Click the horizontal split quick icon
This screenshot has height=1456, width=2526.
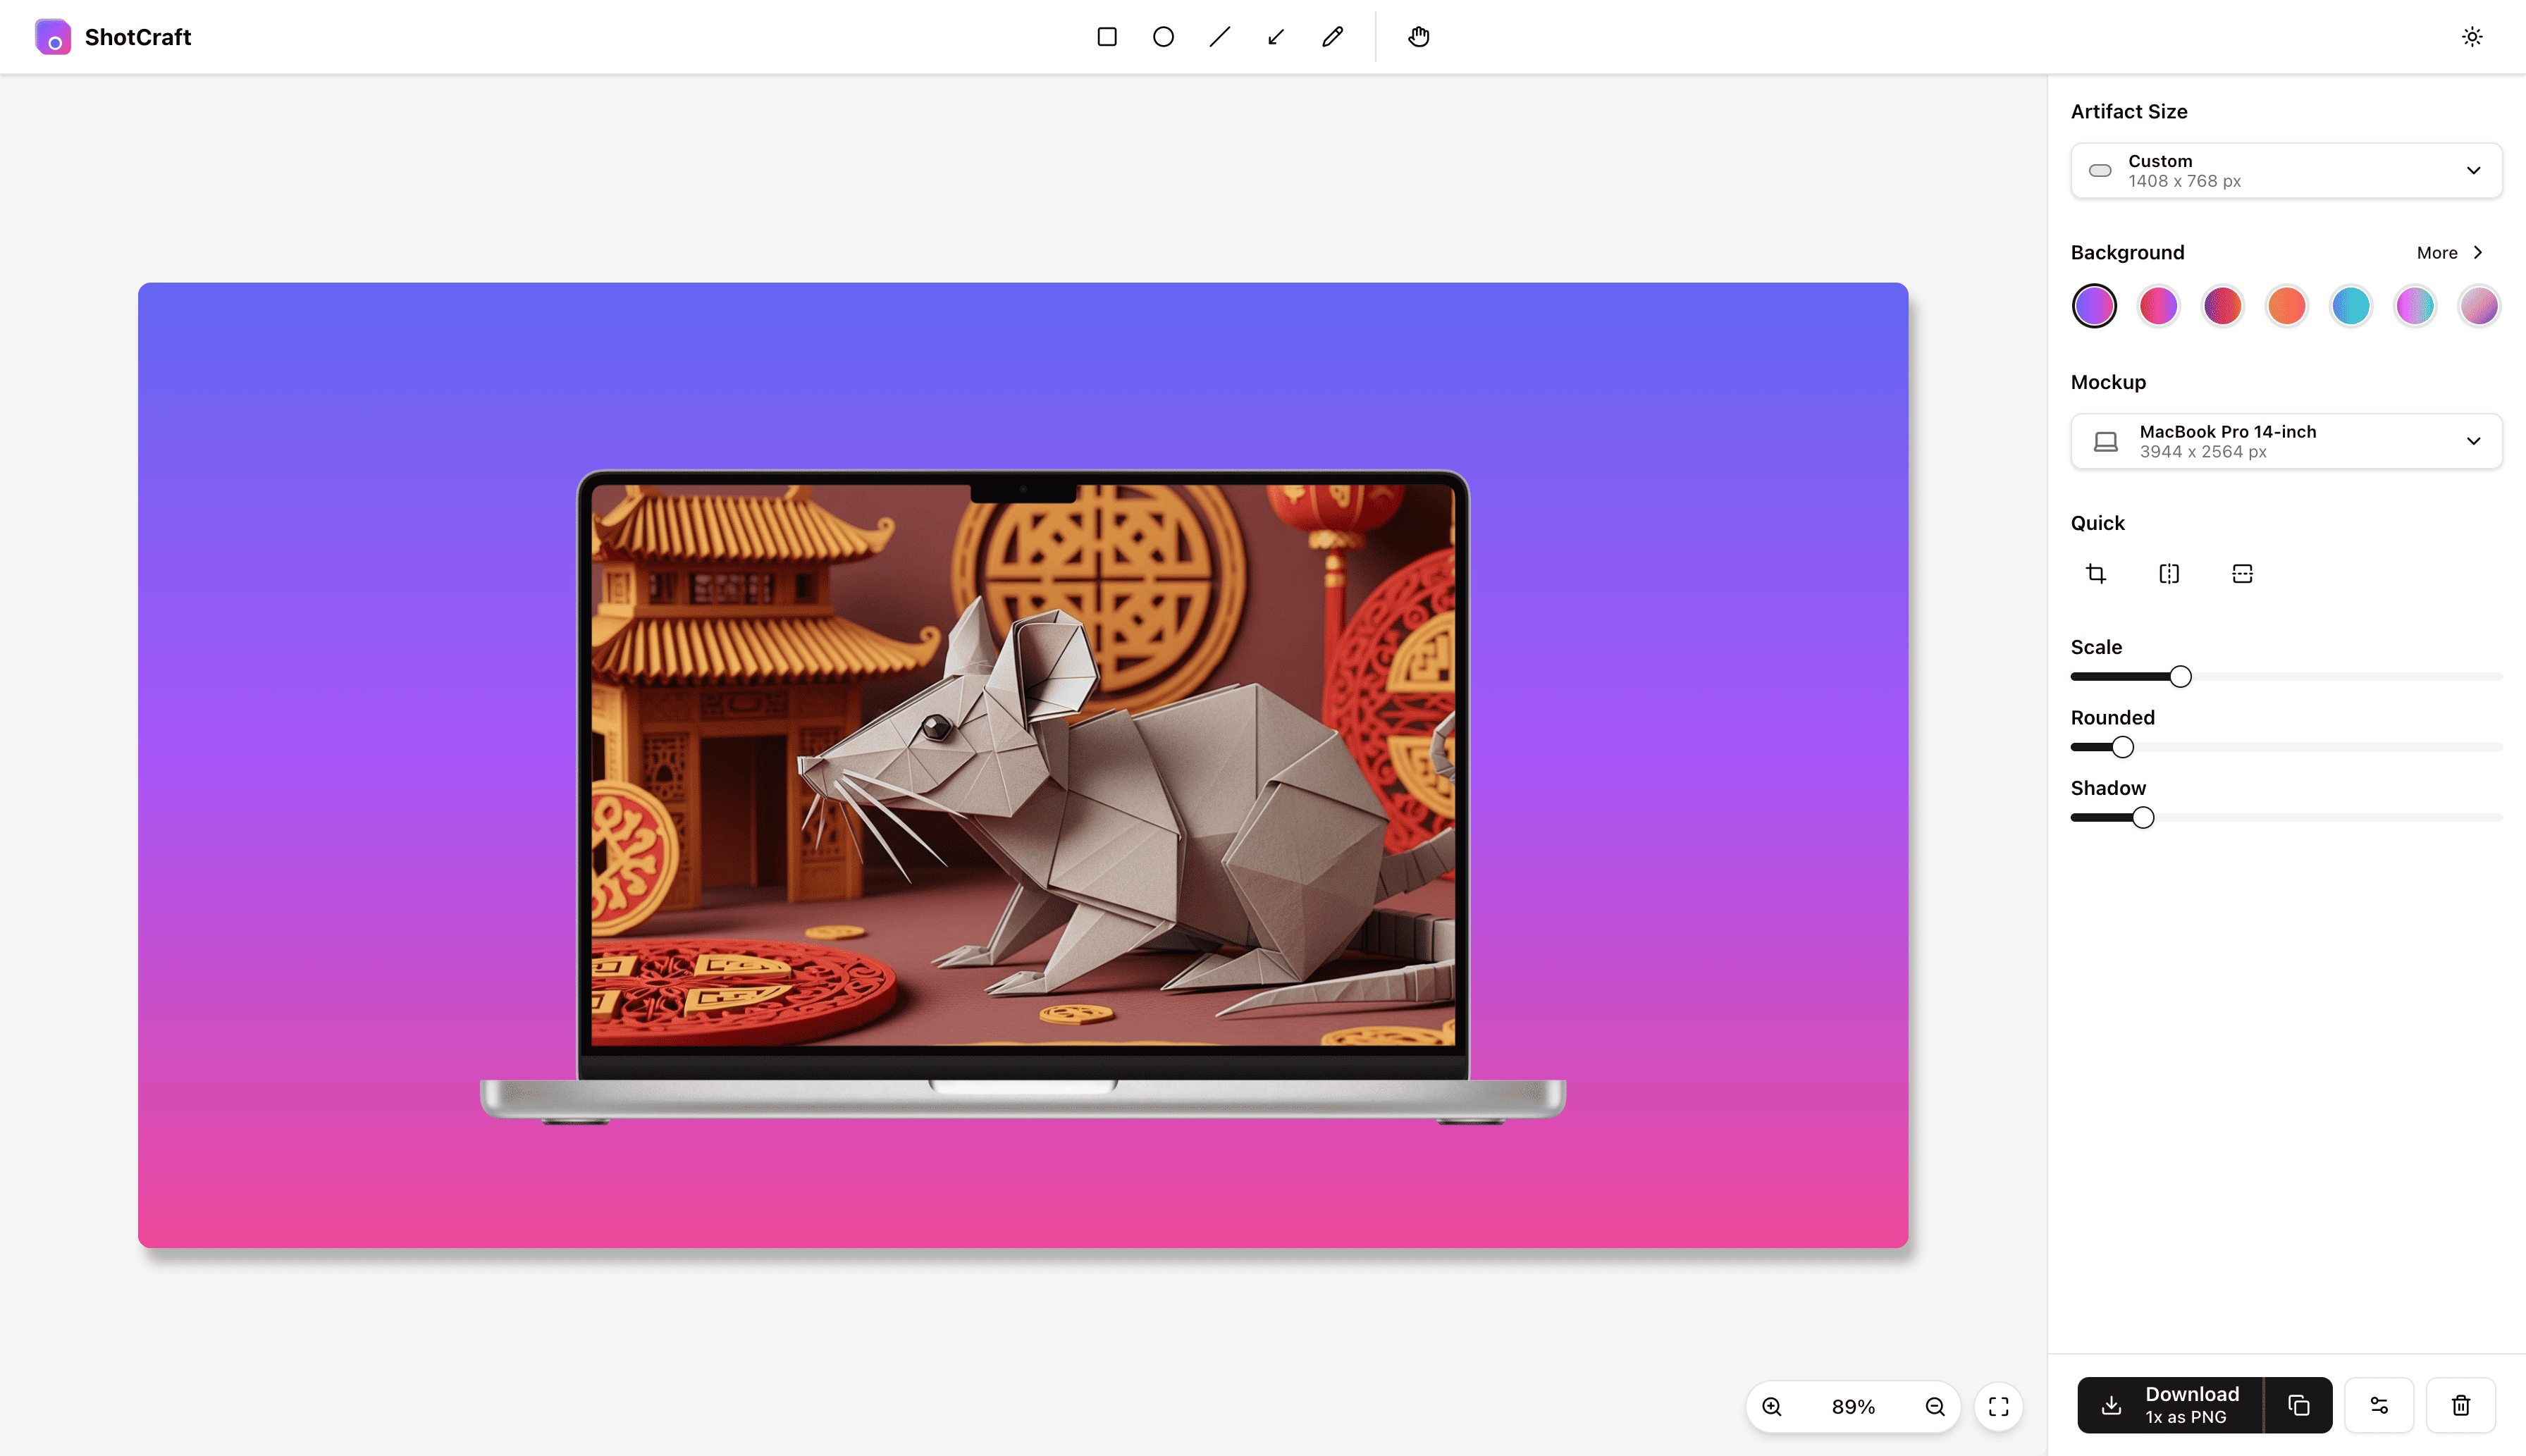pos(2242,573)
